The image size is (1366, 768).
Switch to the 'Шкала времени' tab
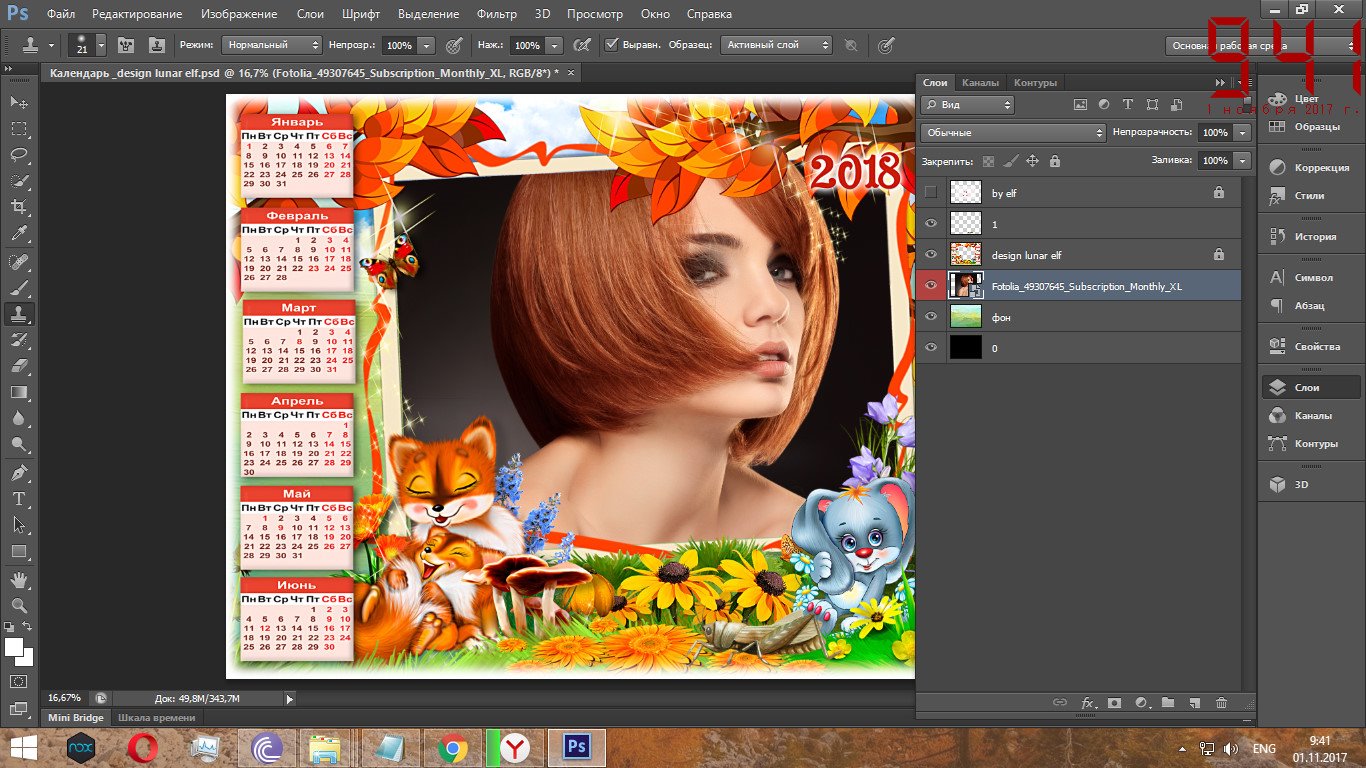point(157,717)
